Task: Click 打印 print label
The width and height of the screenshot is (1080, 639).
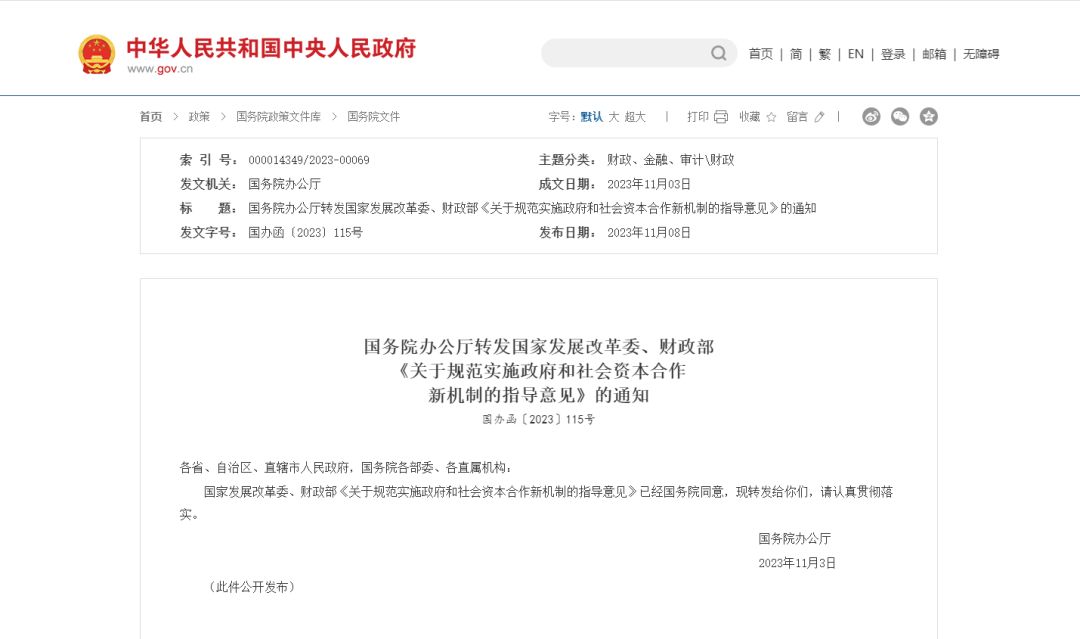Action: [x=698, y=117]
